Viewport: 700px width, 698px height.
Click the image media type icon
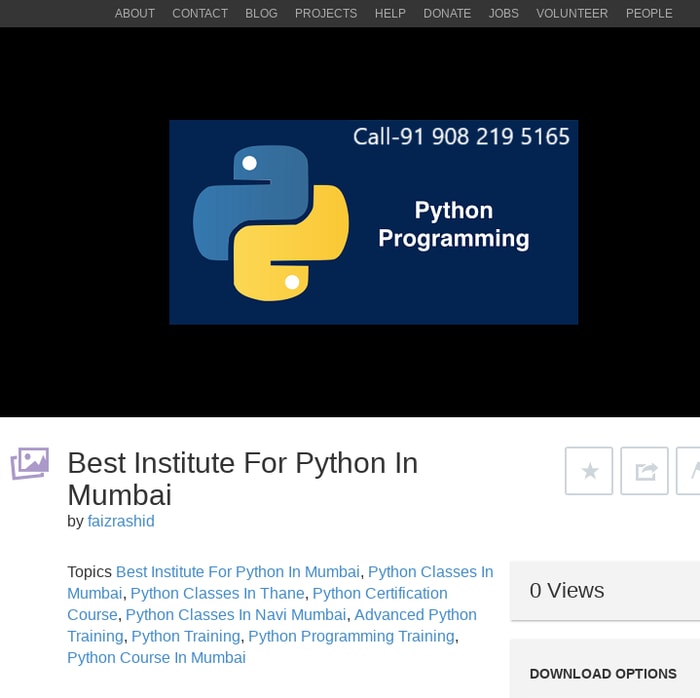pos(30,463)
